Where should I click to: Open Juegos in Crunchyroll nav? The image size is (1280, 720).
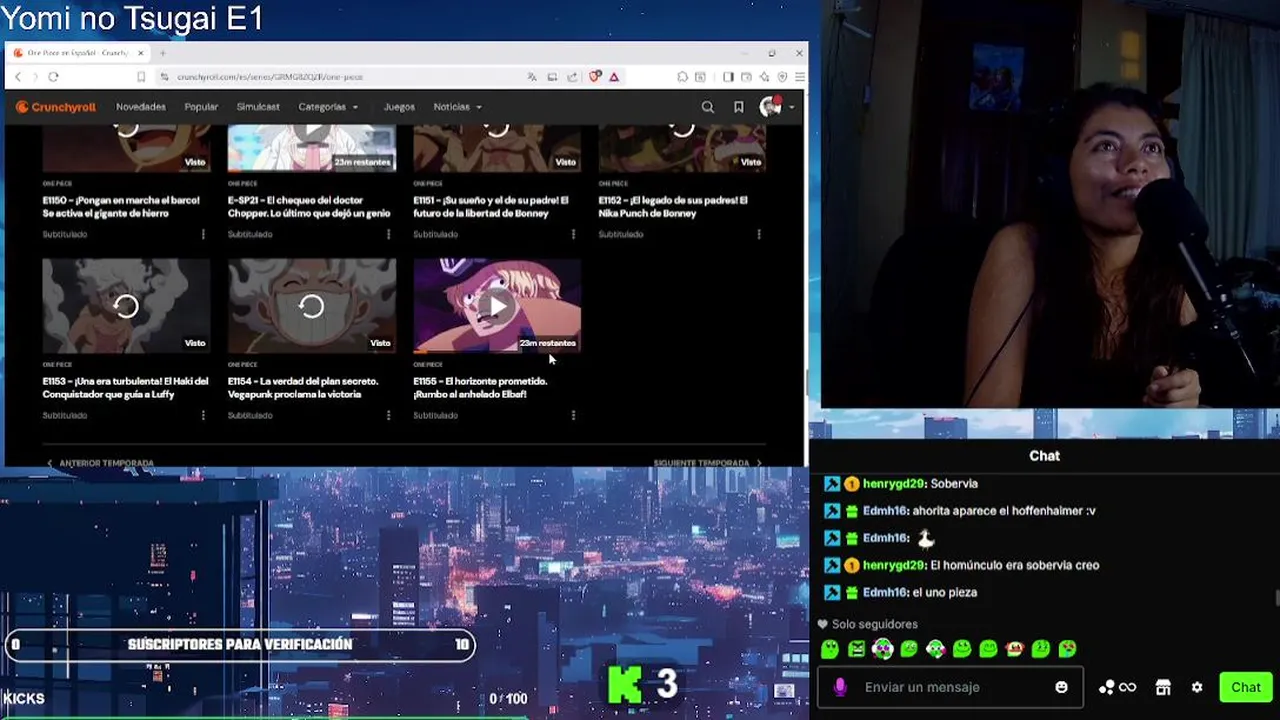point(399,107)
